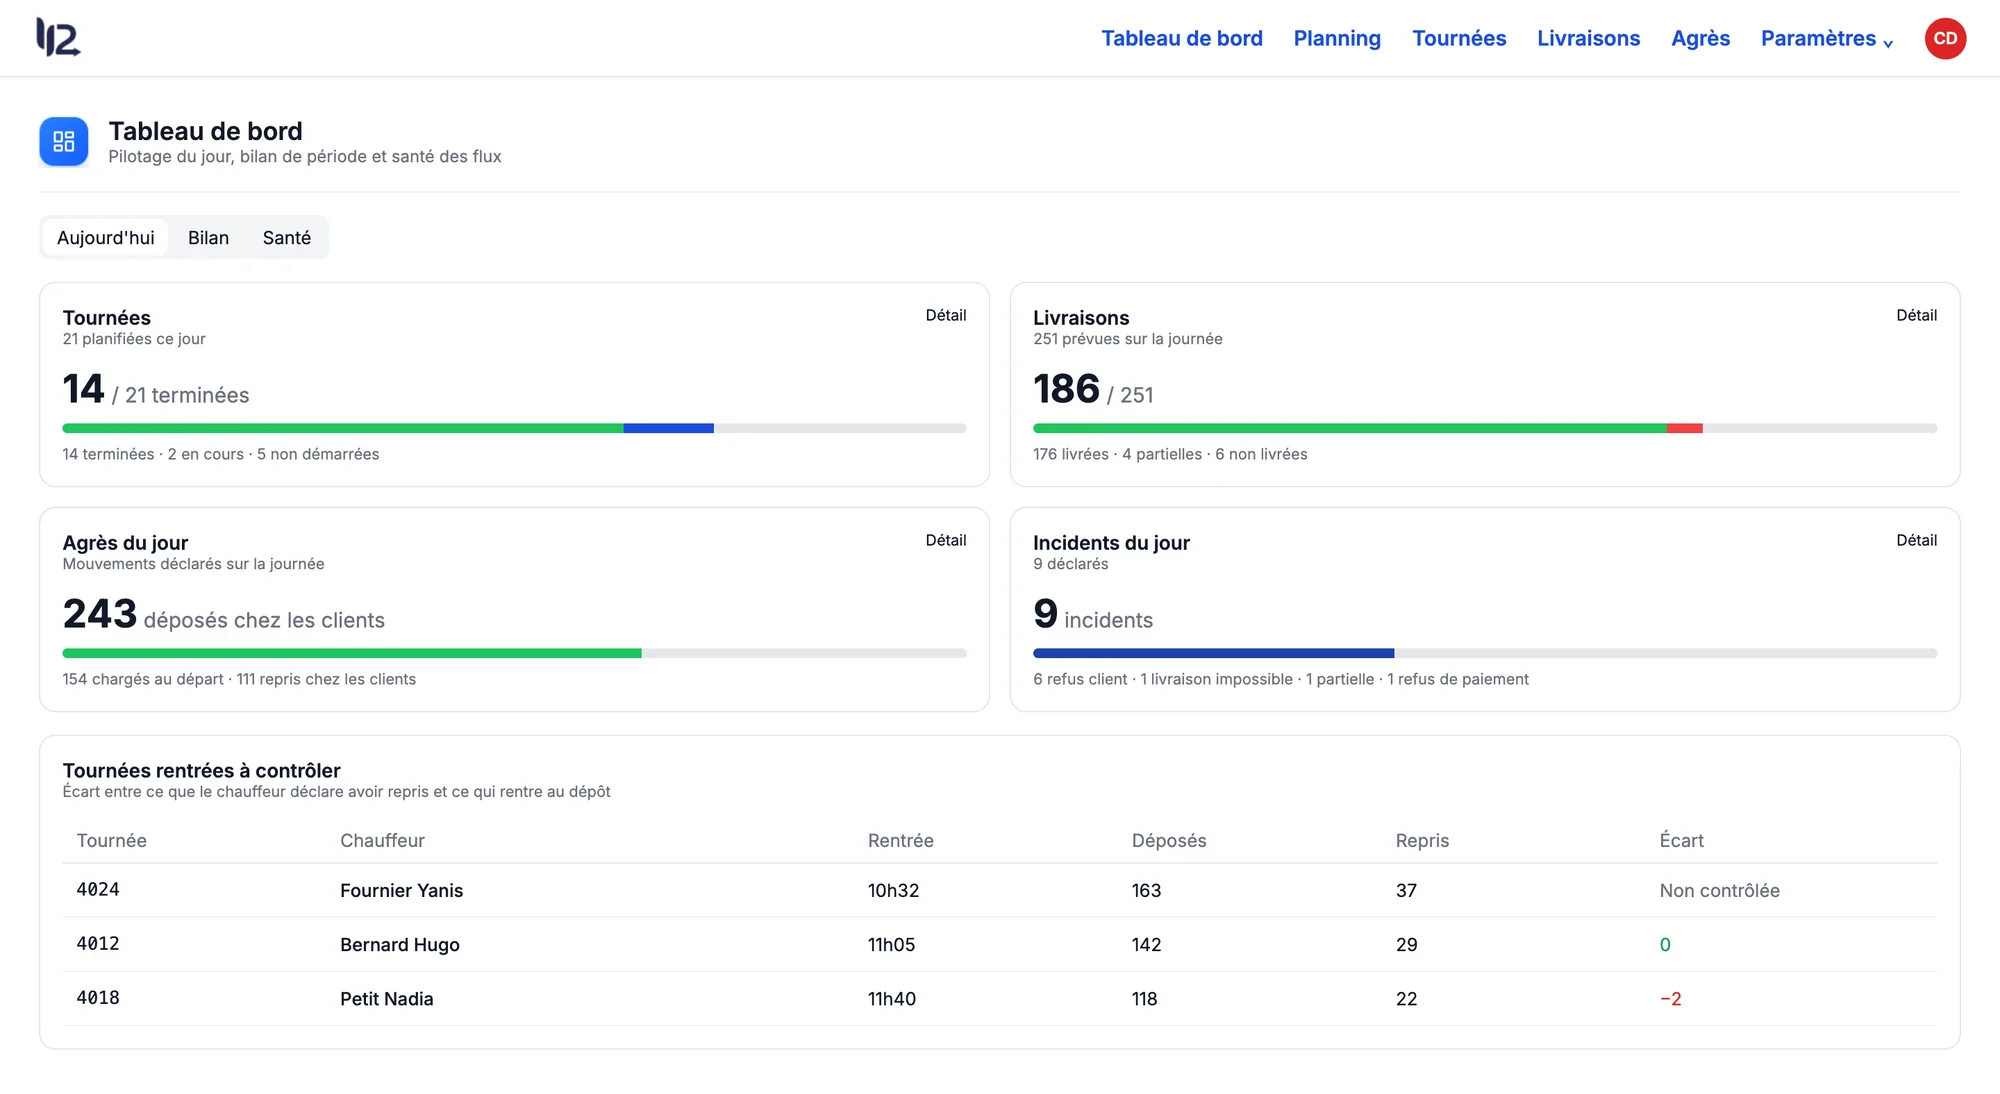This screenshot has width=2000, height=1094.
Task: Click the 9 incidents count
Action: click(1045, 614)
